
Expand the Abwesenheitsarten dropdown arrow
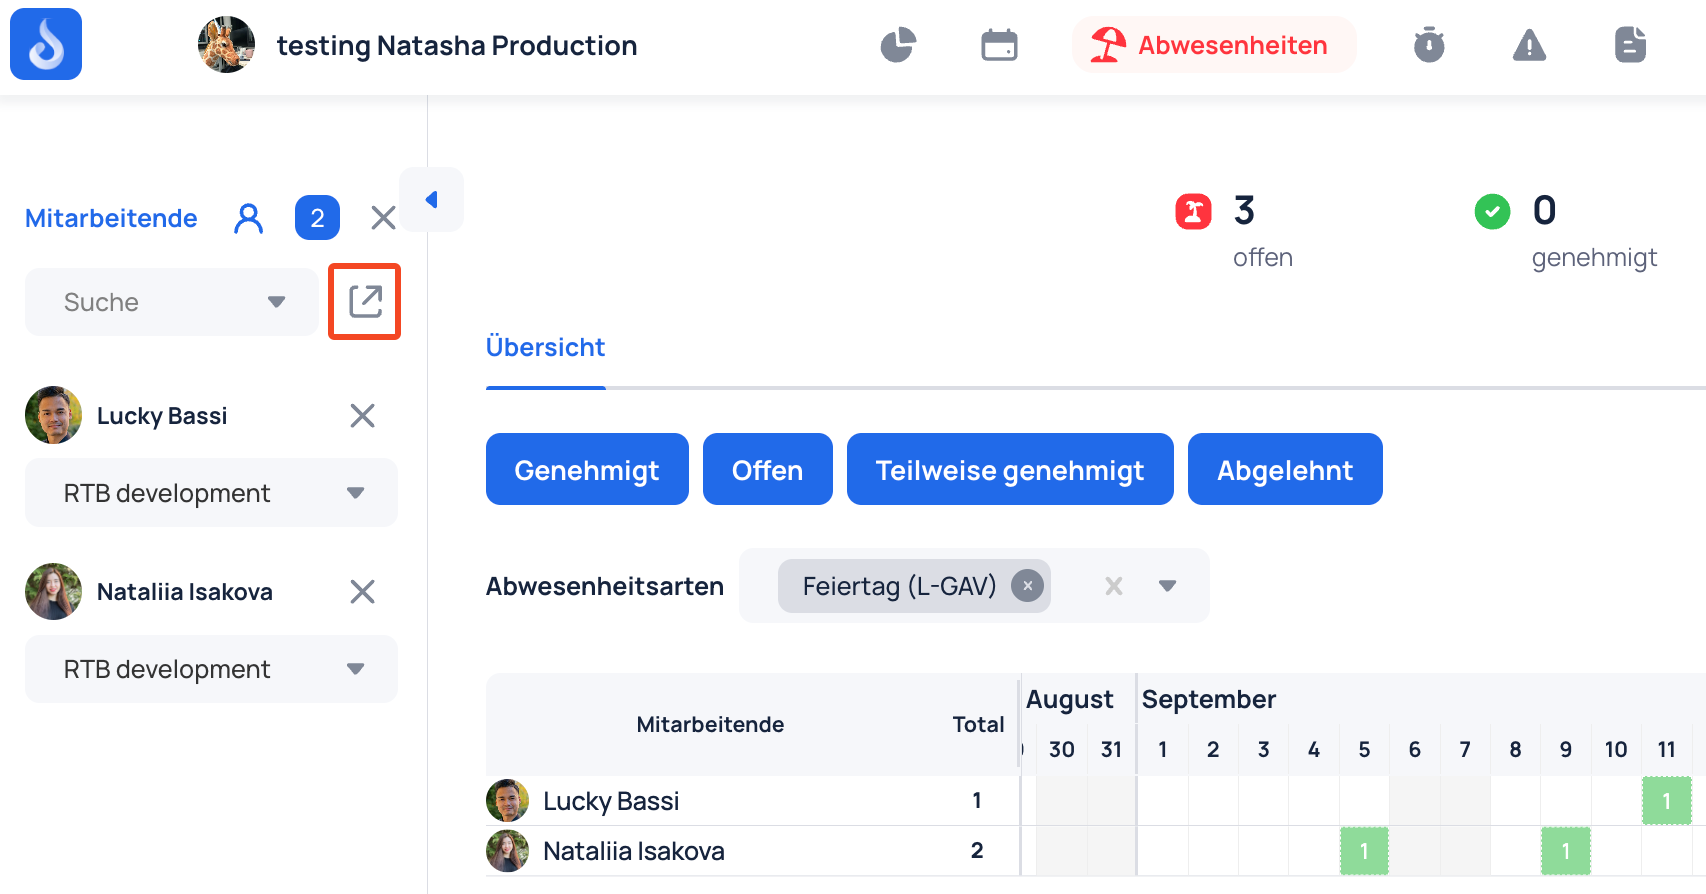[x=1167, y=586]
